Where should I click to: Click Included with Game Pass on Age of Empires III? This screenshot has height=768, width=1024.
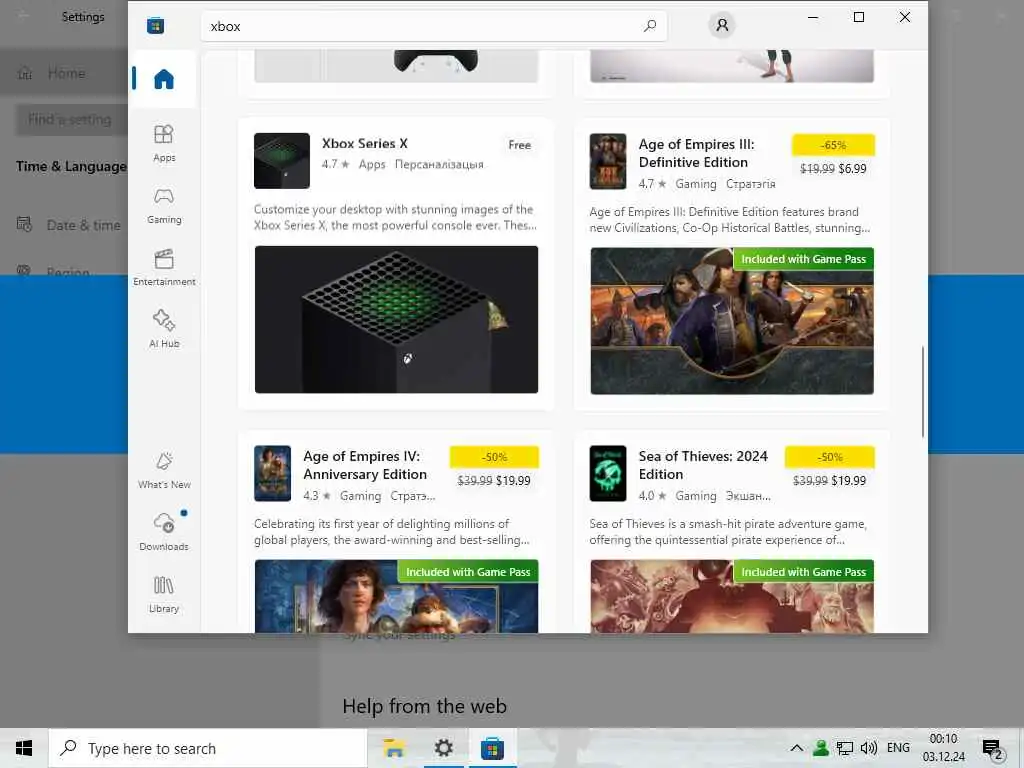pos(803,259)
